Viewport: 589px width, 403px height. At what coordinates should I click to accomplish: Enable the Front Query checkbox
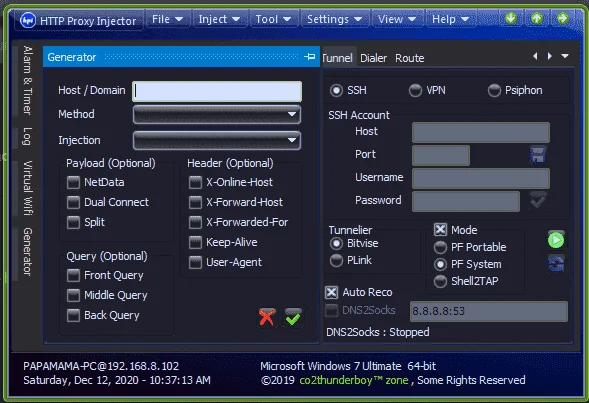[73, 275]
